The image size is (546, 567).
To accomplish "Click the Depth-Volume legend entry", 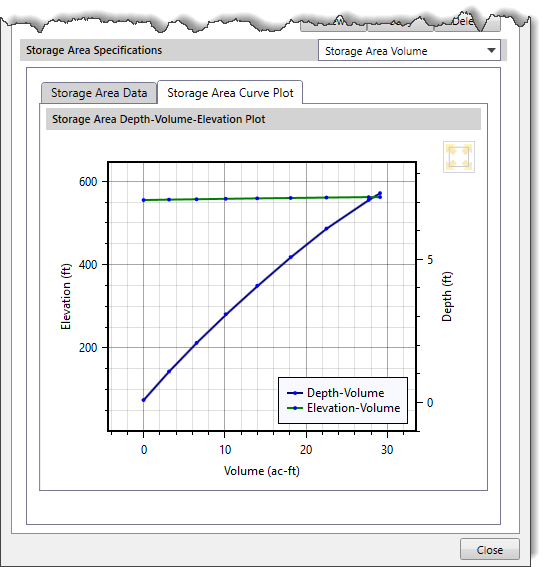I will coord(336,393).
